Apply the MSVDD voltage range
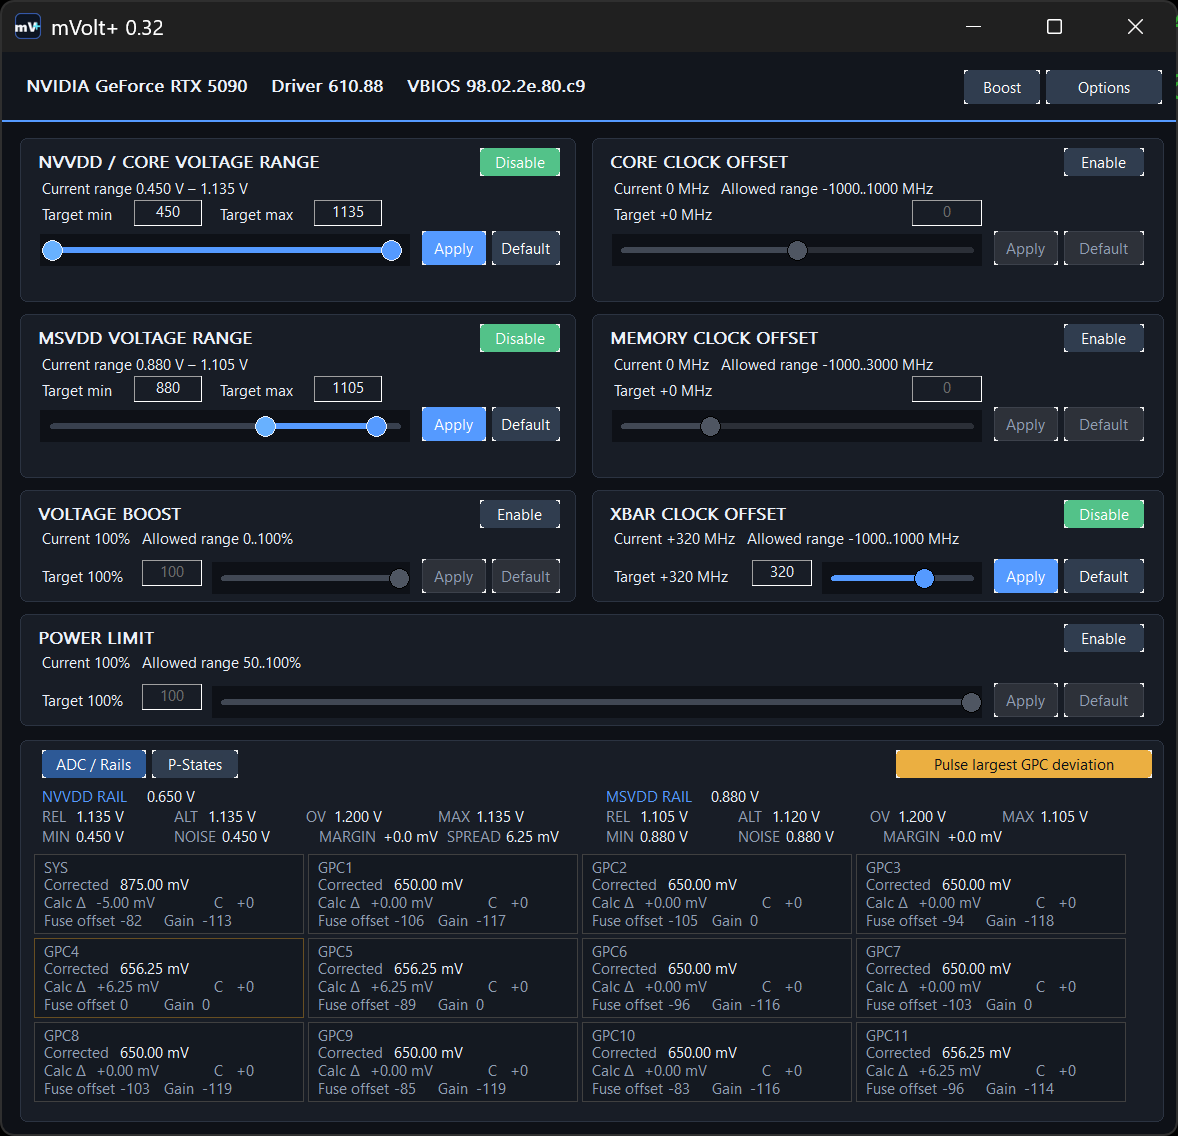 click(x=453, y=424)
